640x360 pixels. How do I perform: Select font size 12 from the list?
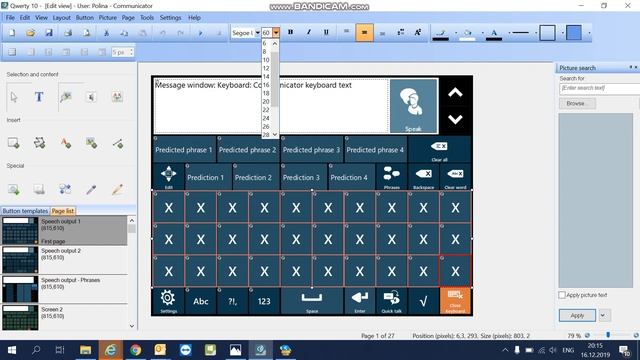coord(266,68)
